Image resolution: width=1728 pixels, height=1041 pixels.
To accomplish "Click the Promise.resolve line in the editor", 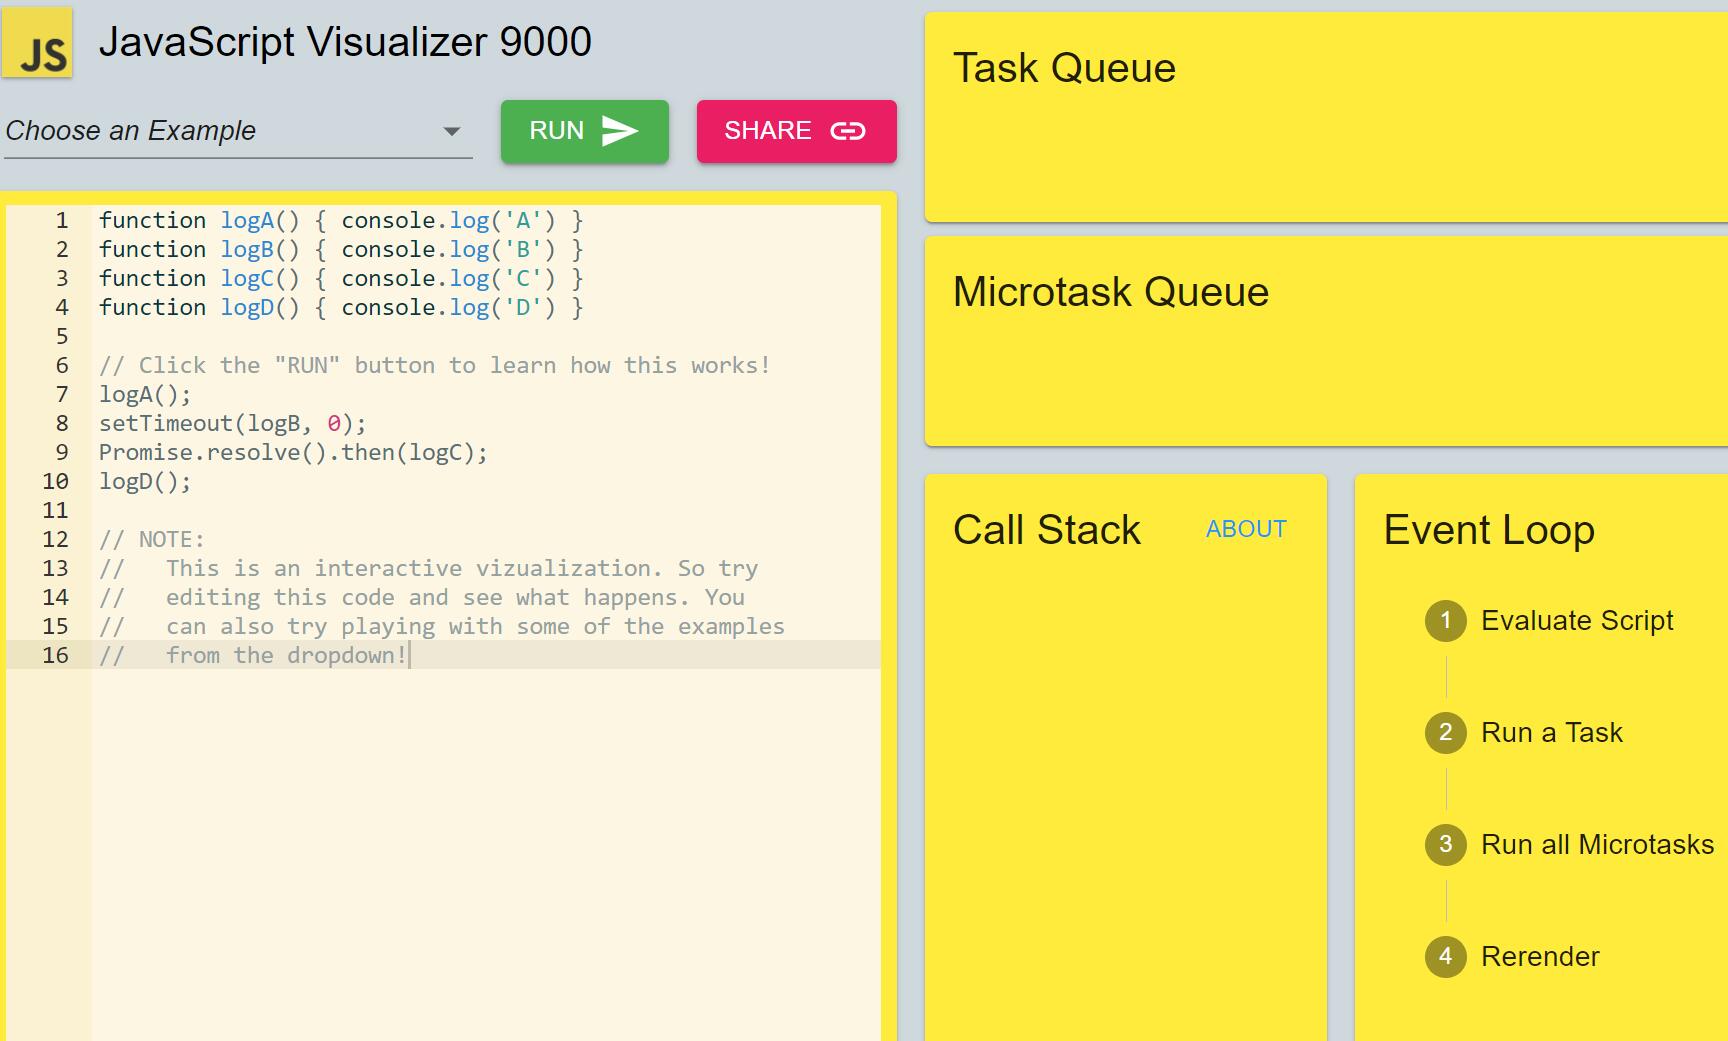I will [x=292, y=453].
